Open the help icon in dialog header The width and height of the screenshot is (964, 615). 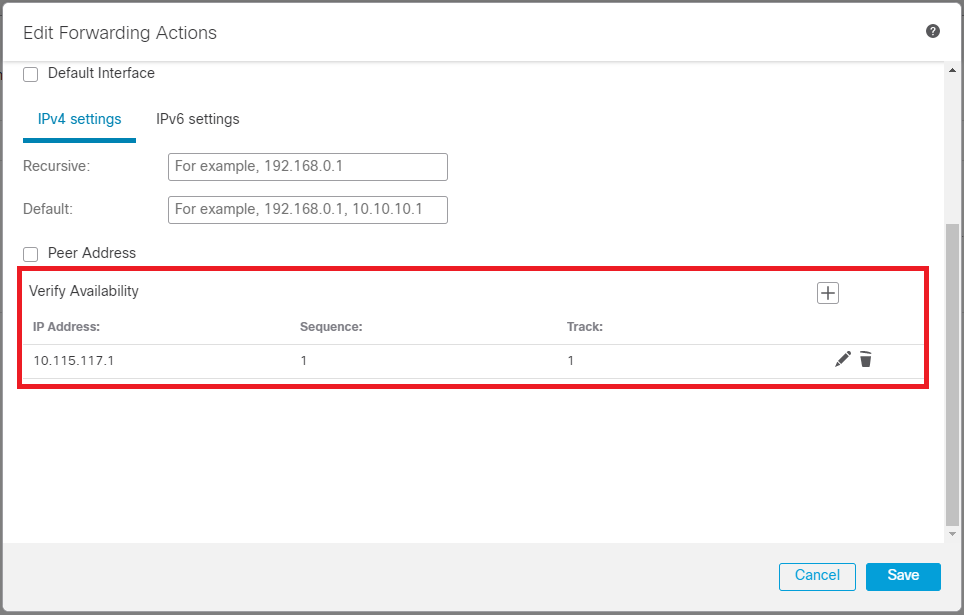pos(933,32)
